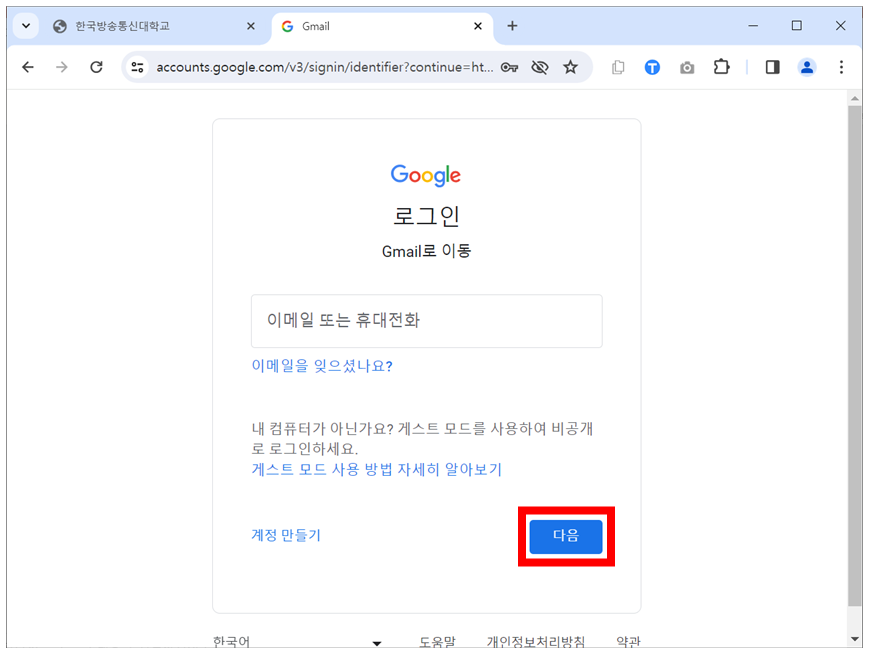Open a new tab with plus button
The width and height of the screenshot is (869, 654).
coord(512,26)
